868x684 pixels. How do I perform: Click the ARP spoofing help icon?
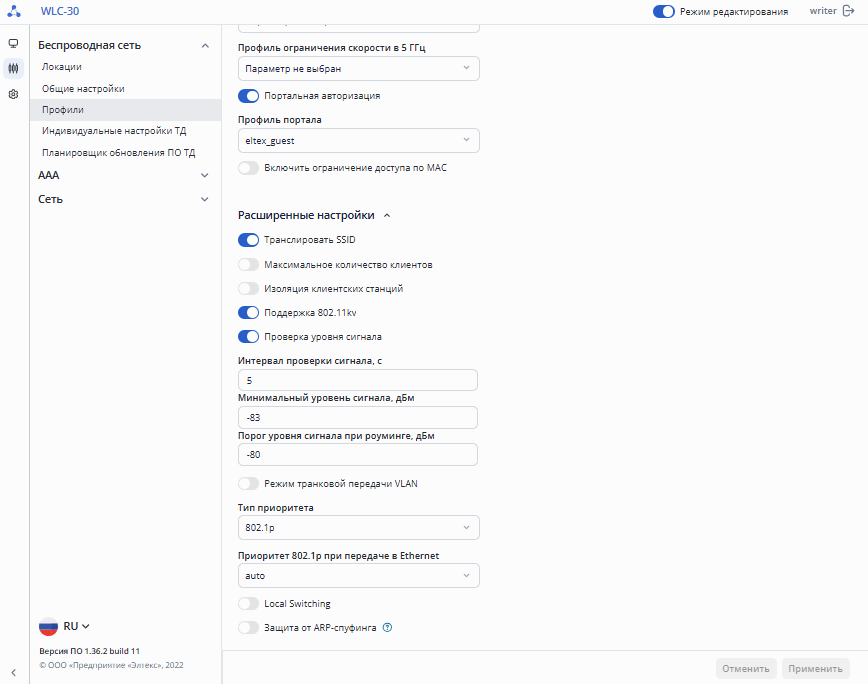tap(387, 628)
